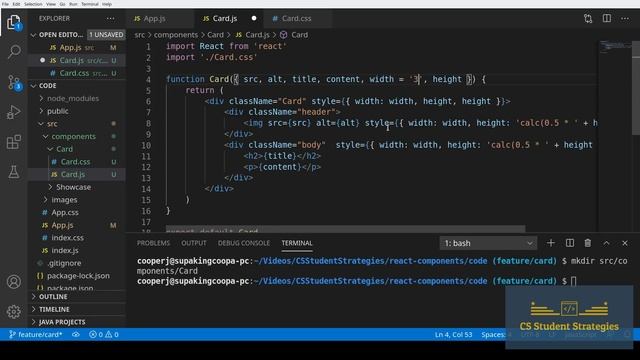Open editor more actions ellipsis
640x360 pixels.
(x=625, y=18)
